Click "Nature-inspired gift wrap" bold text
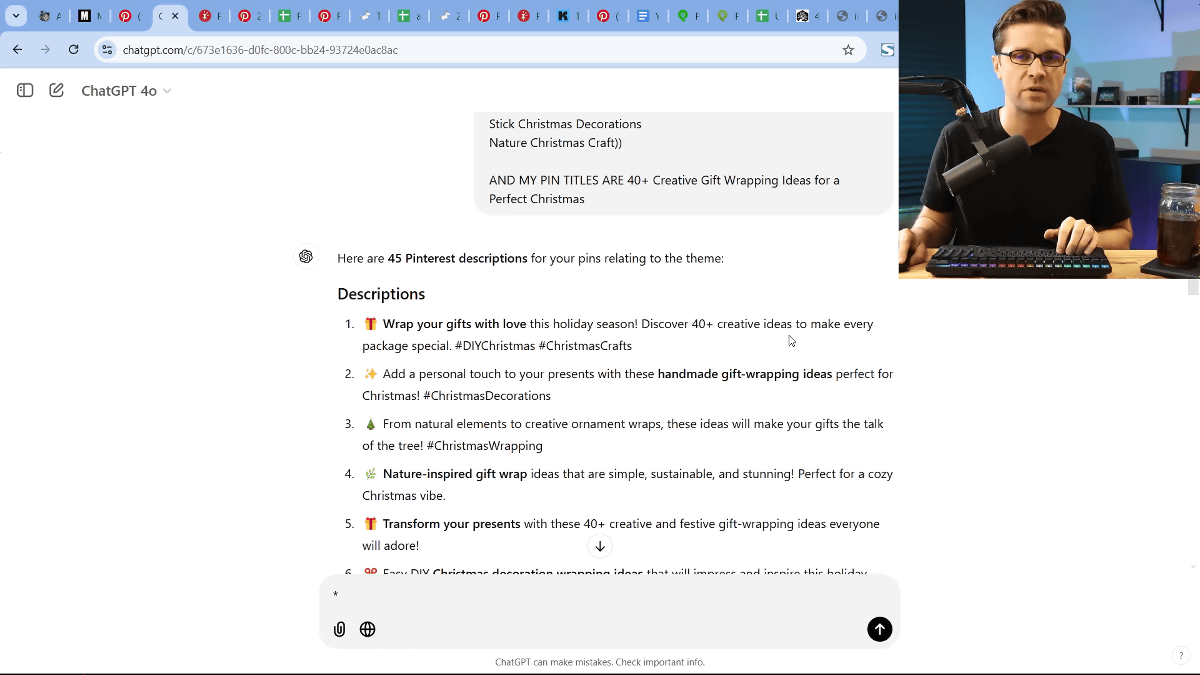 [455, 474]
